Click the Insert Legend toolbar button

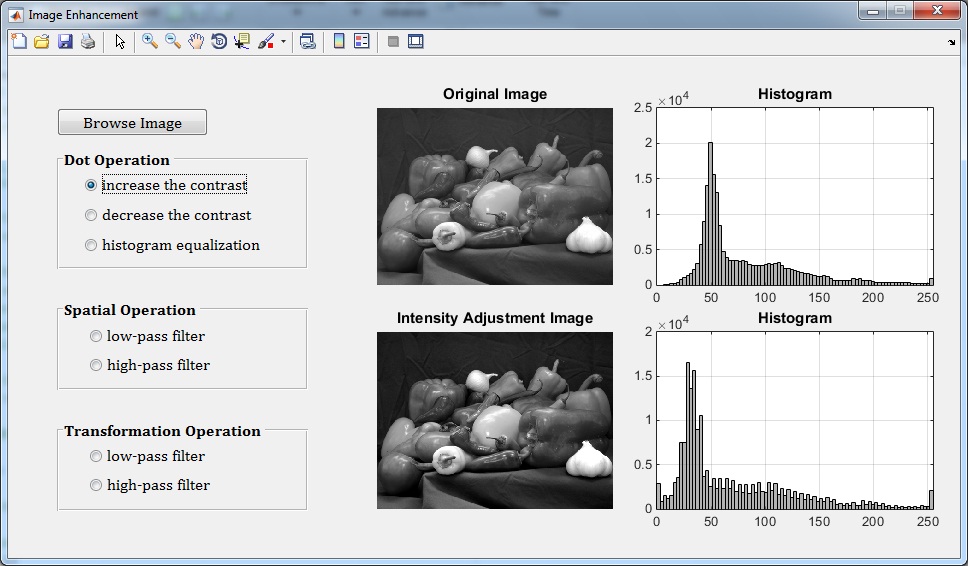(x=362, y=42)
